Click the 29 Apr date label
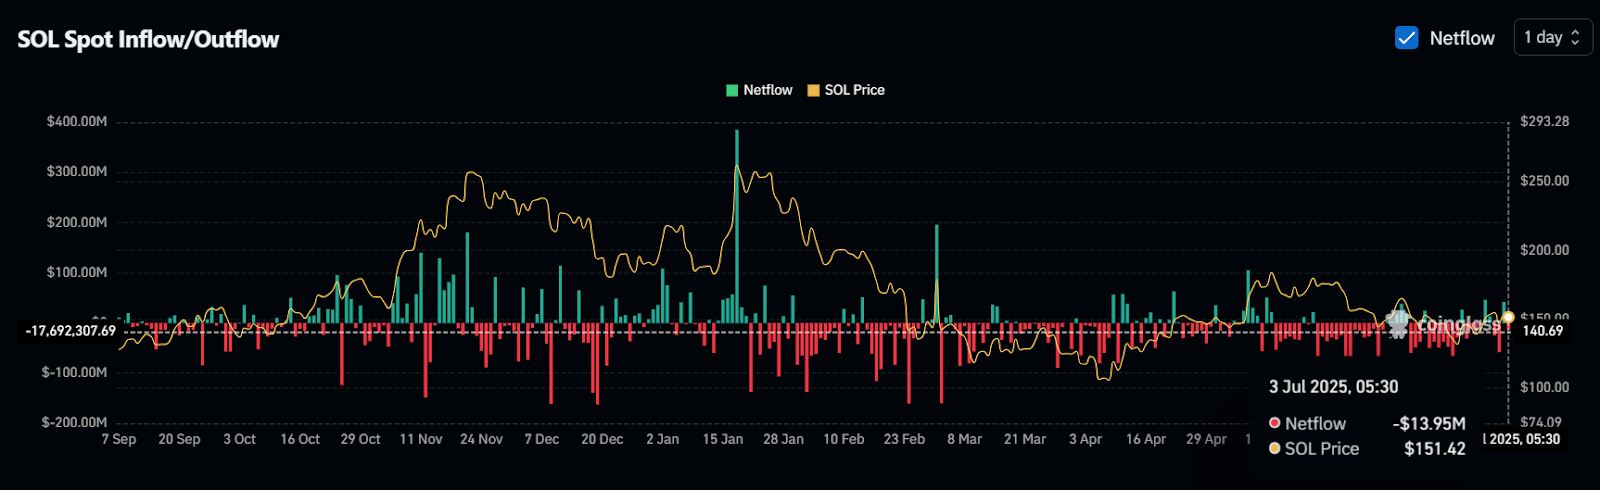Screen dimensions: 1600x490 (1206, 439)
